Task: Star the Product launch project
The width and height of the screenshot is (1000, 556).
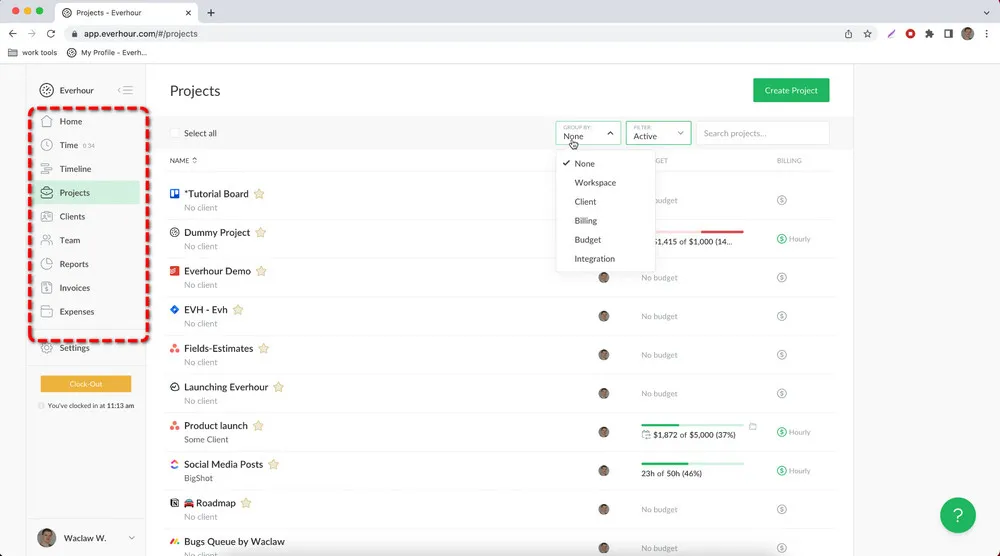Action: click(x=258, y=426)
